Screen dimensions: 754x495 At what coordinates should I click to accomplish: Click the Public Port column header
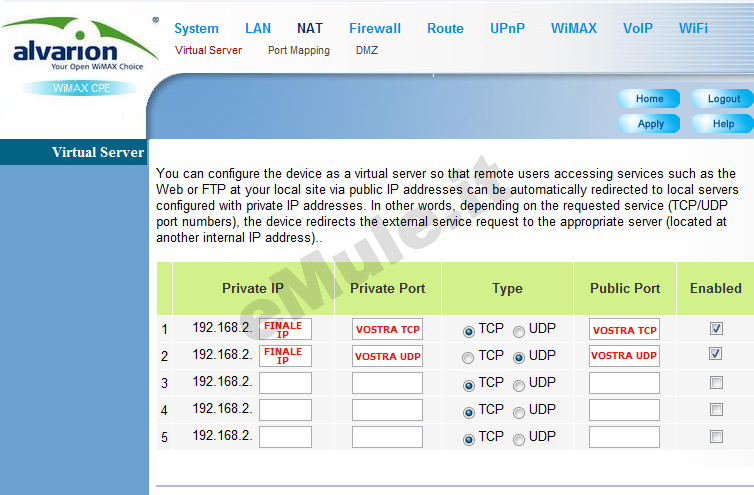(x=625, y=288)
